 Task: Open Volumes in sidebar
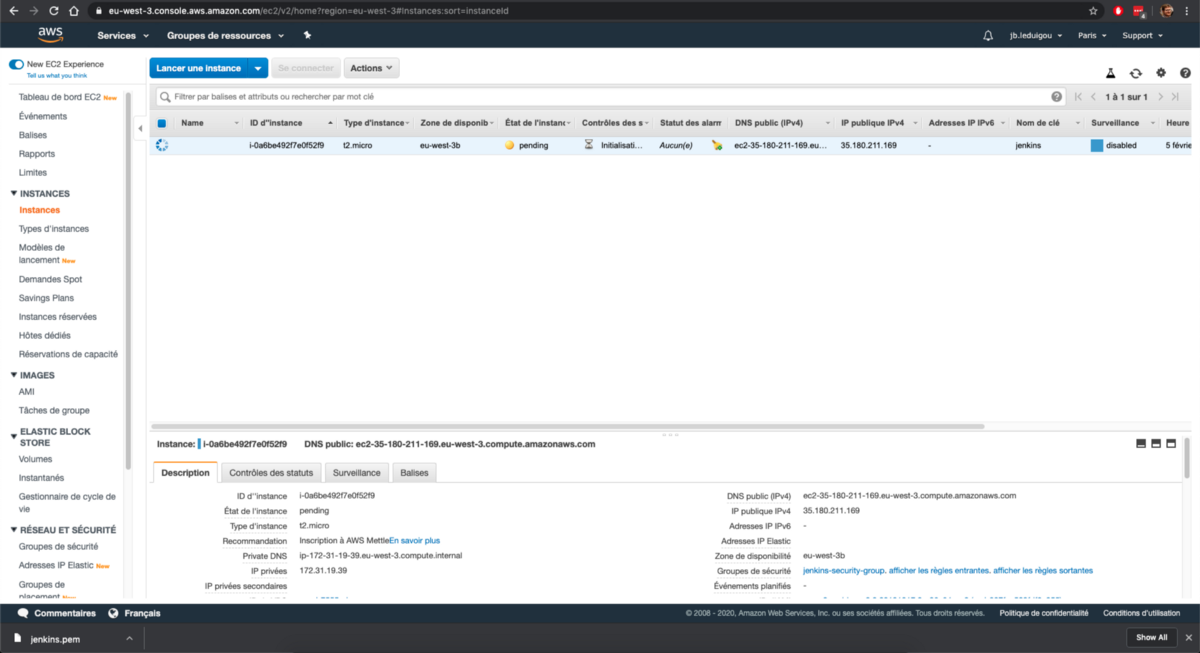[35, 459]
